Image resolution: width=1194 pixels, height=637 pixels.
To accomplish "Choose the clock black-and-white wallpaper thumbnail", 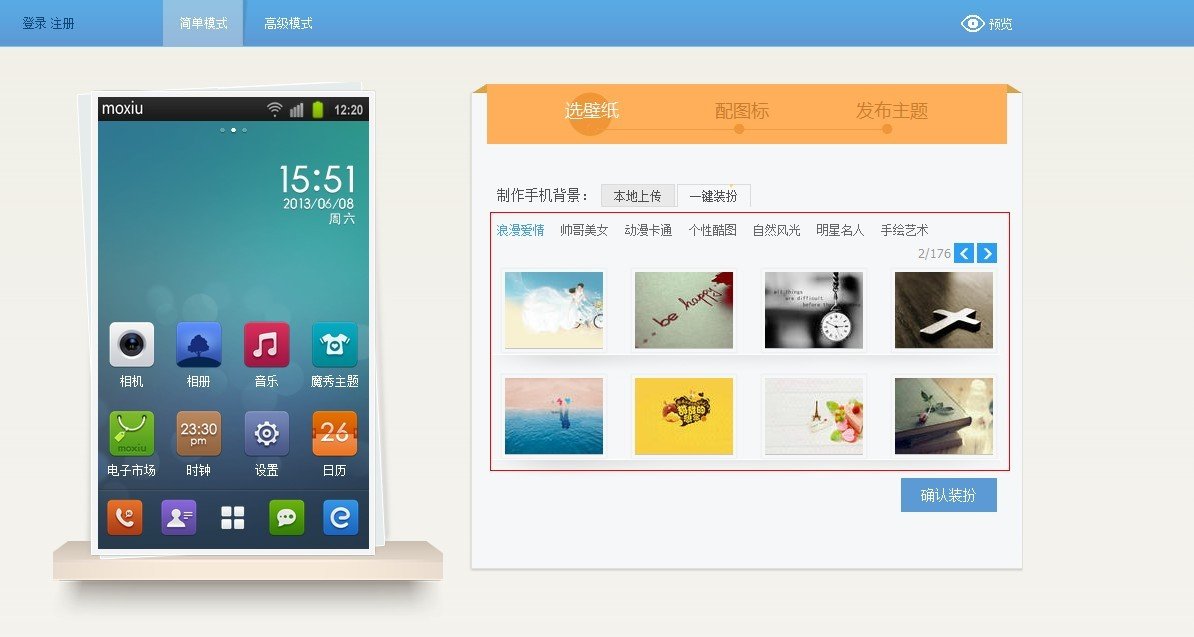I will pyautogui.click(x=814, y=310).
